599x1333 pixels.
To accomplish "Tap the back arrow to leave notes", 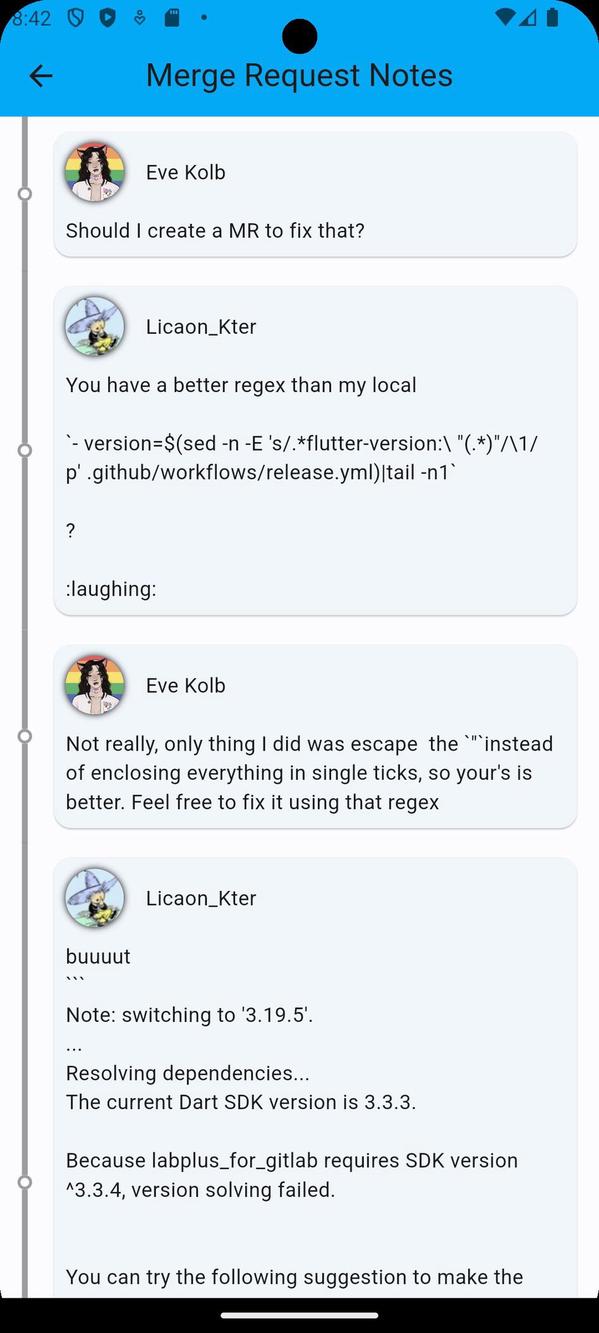I will [x=40, y=75].
